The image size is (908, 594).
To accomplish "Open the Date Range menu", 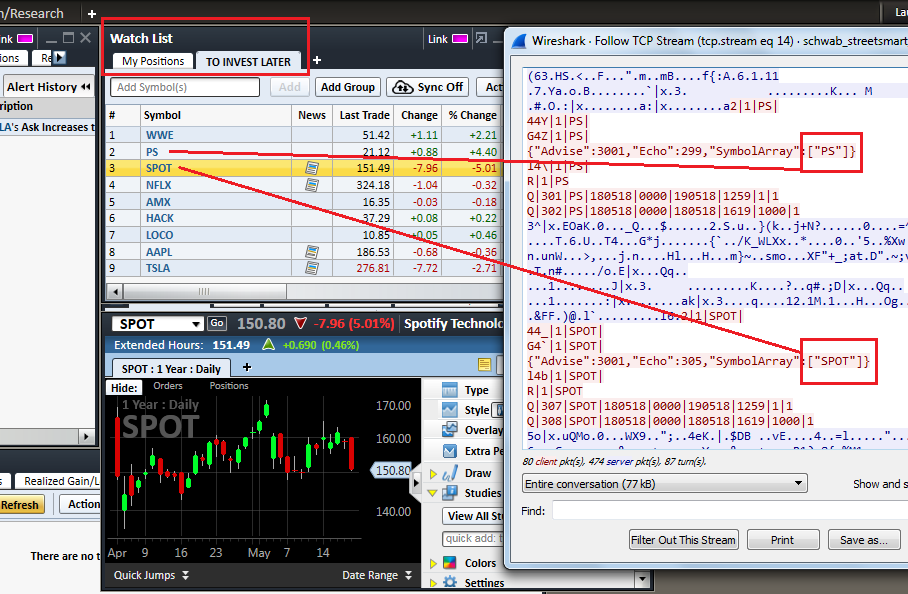I will 377,575.
